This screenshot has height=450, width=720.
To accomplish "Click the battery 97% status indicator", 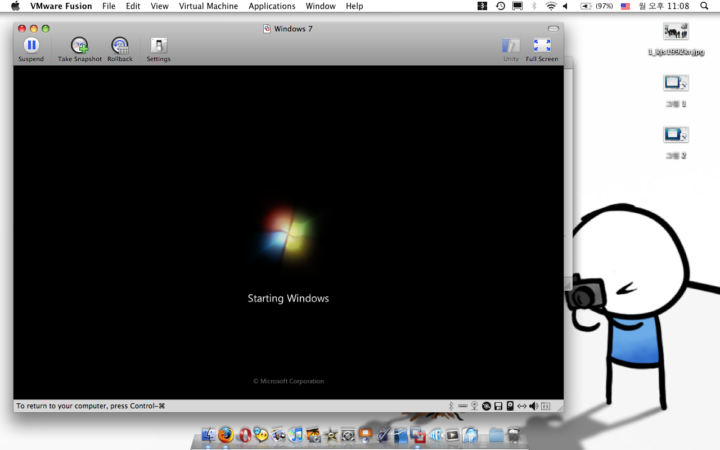I will (596, 6).
